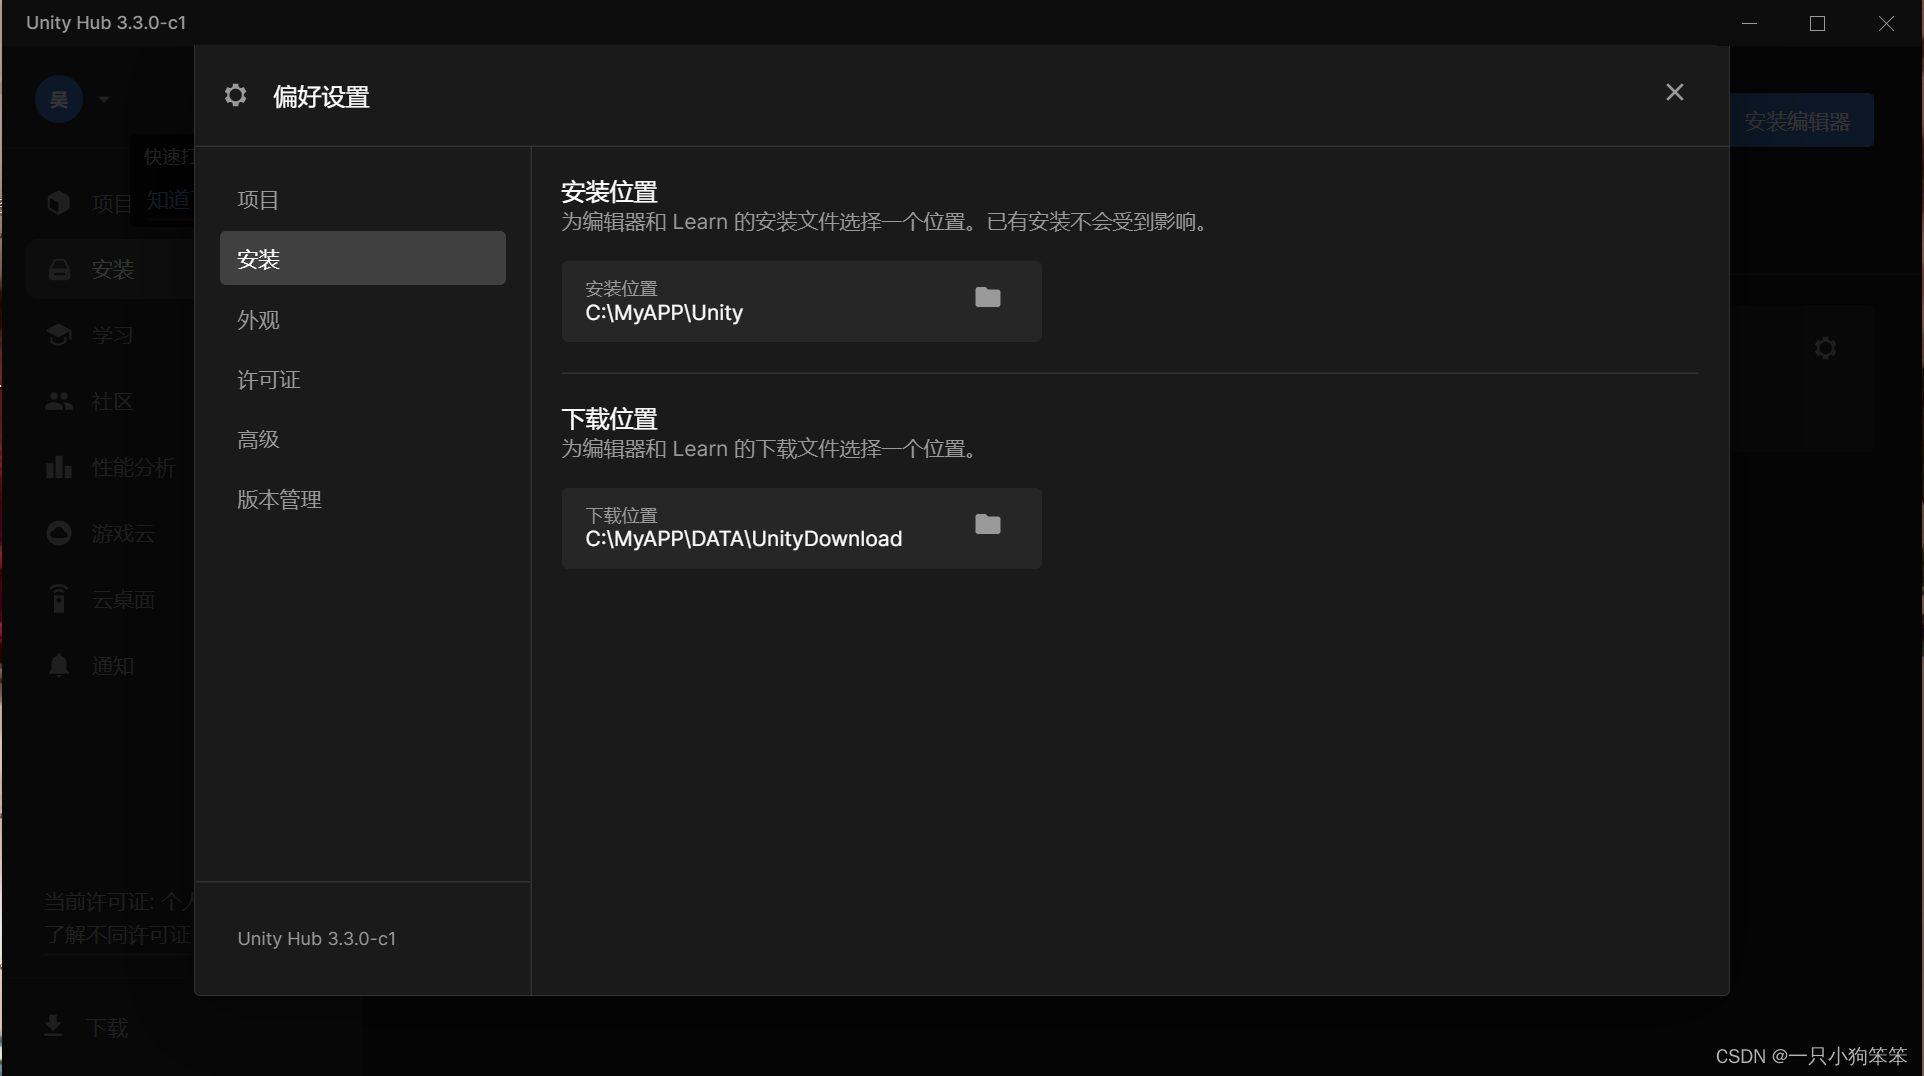Image resolution: width=1924 pixels, height=1076 pixels.
Task: Close the Unity Hub window
Action: pyautogui.click(x=1886, y=23)
